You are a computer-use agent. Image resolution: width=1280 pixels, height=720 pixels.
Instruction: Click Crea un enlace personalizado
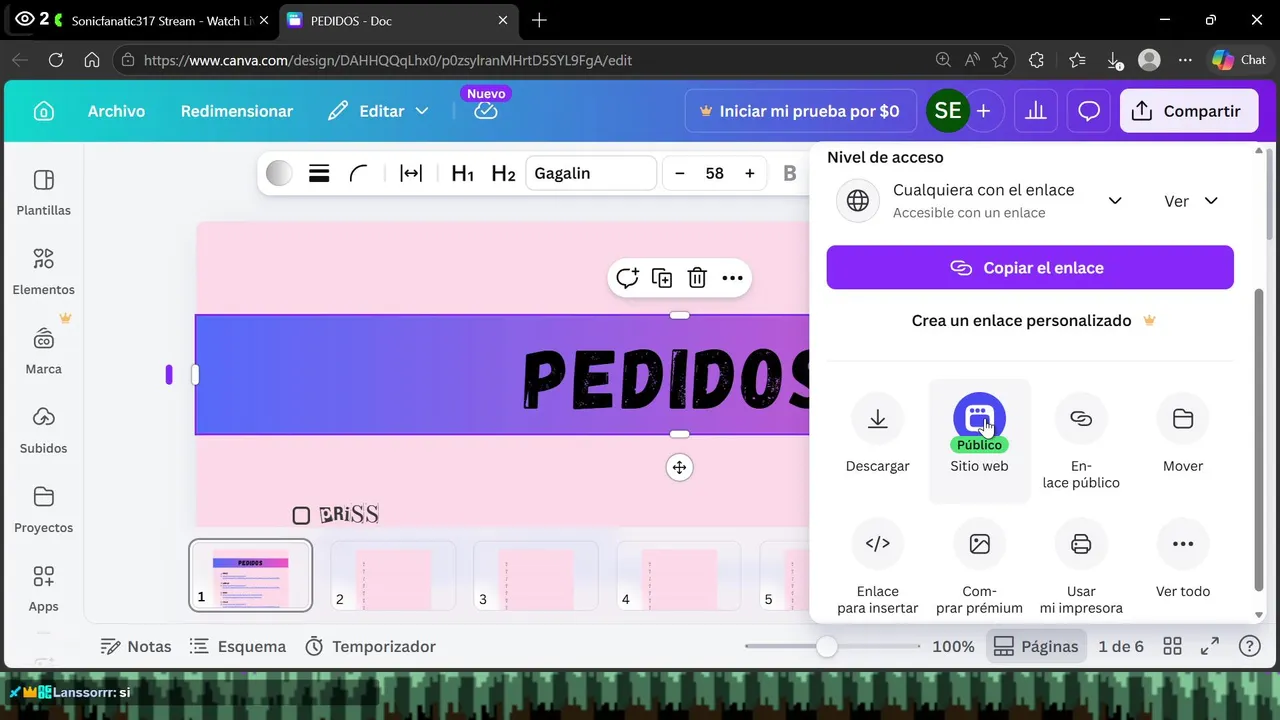pos(1034,320)
